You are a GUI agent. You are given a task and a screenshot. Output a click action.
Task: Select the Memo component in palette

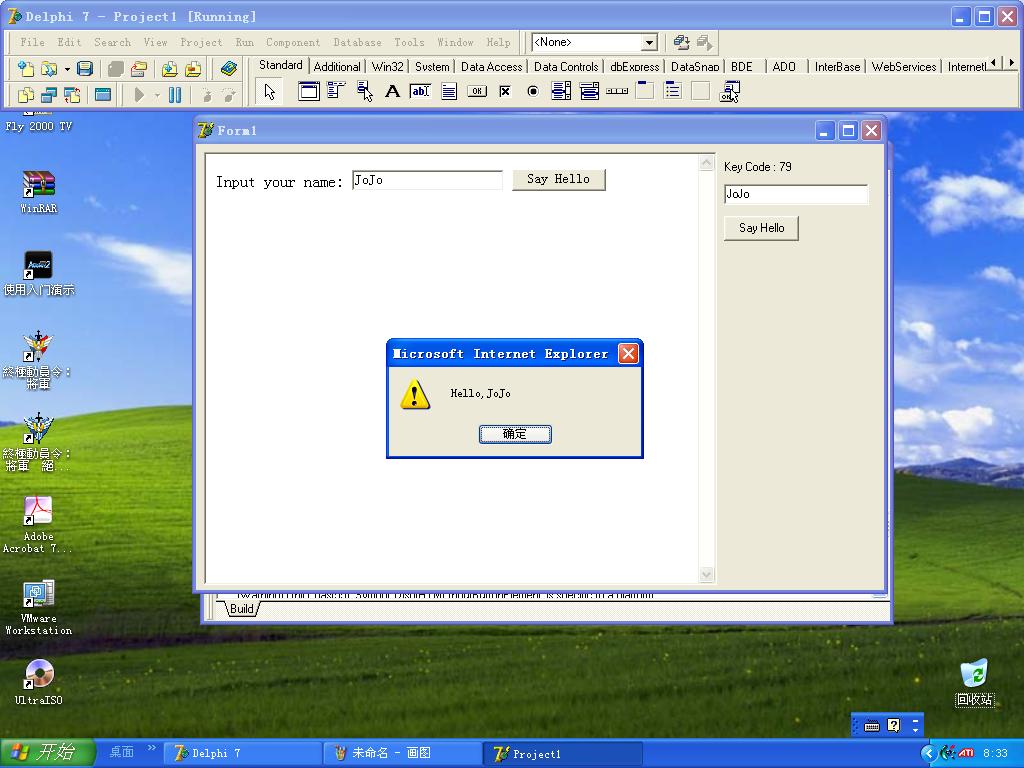click(449, 91)
